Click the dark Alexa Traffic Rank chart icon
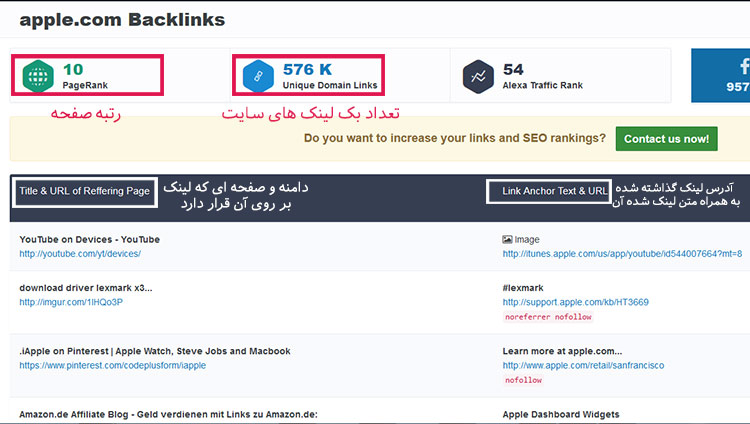Viewport: 750px width, 424px height. pos(478,76)
